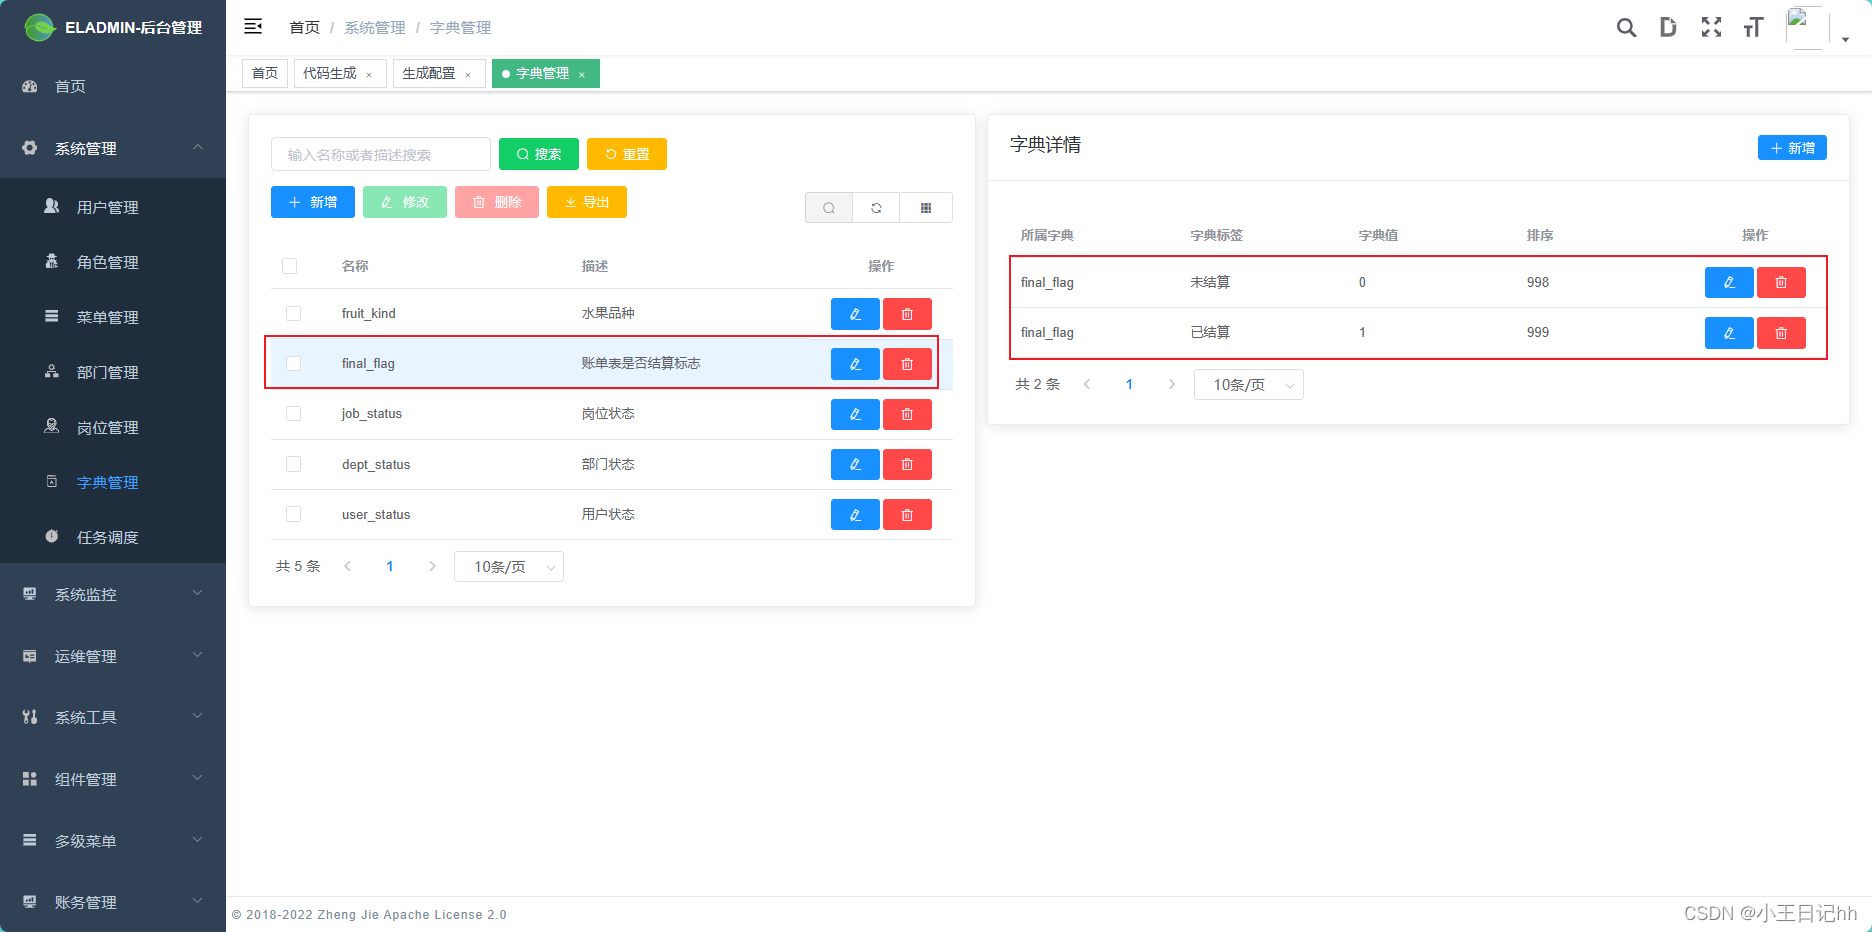1872x932 pixels.
Task: Edit the dept_status dictionary row
Action: (855, 464)
